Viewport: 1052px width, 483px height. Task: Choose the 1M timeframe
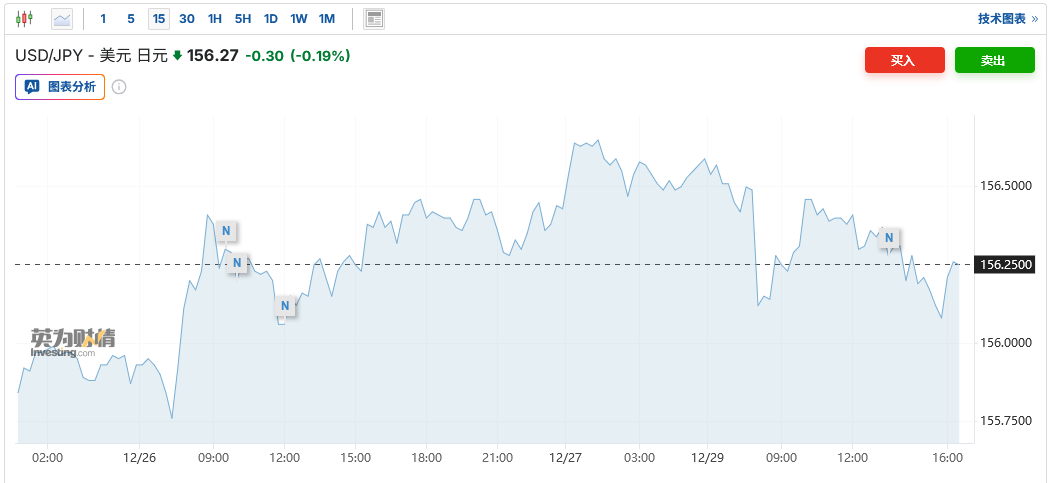coord(327,18)
